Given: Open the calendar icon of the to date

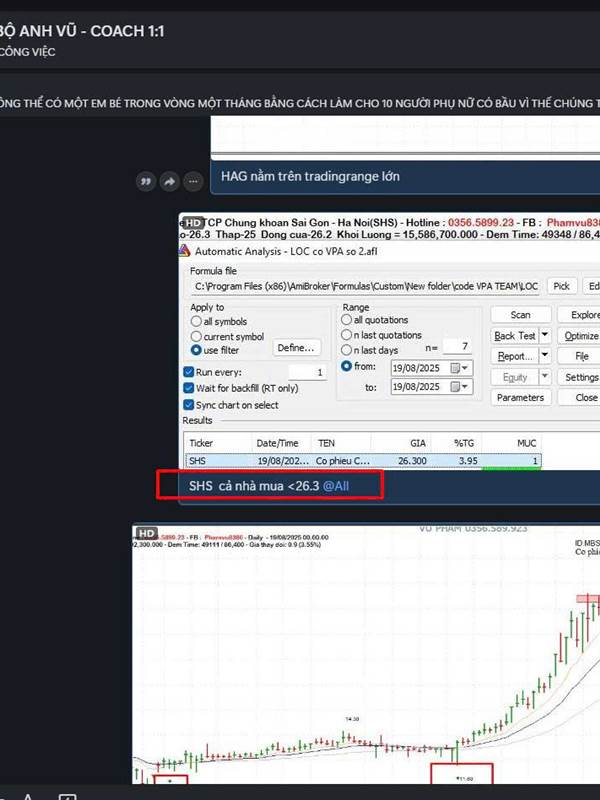Looking at the screenshot, I should point(455,387).
